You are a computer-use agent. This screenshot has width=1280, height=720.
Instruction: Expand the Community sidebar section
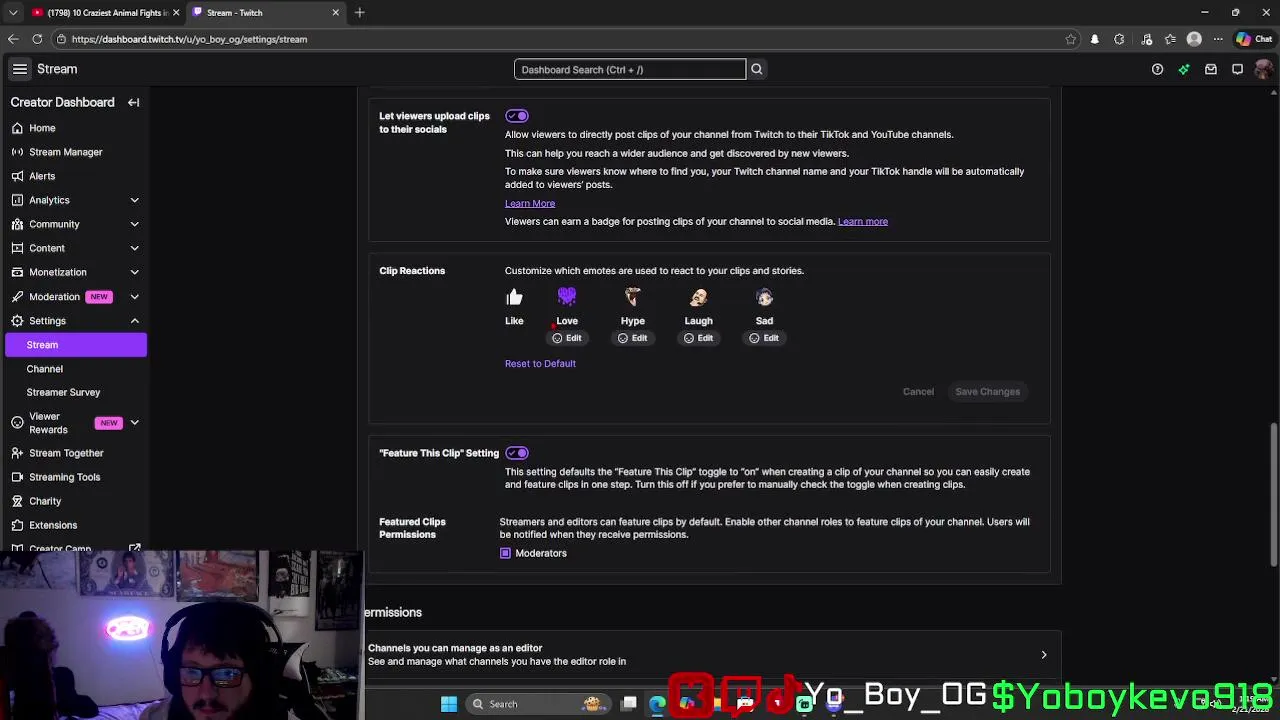(134, 224)
